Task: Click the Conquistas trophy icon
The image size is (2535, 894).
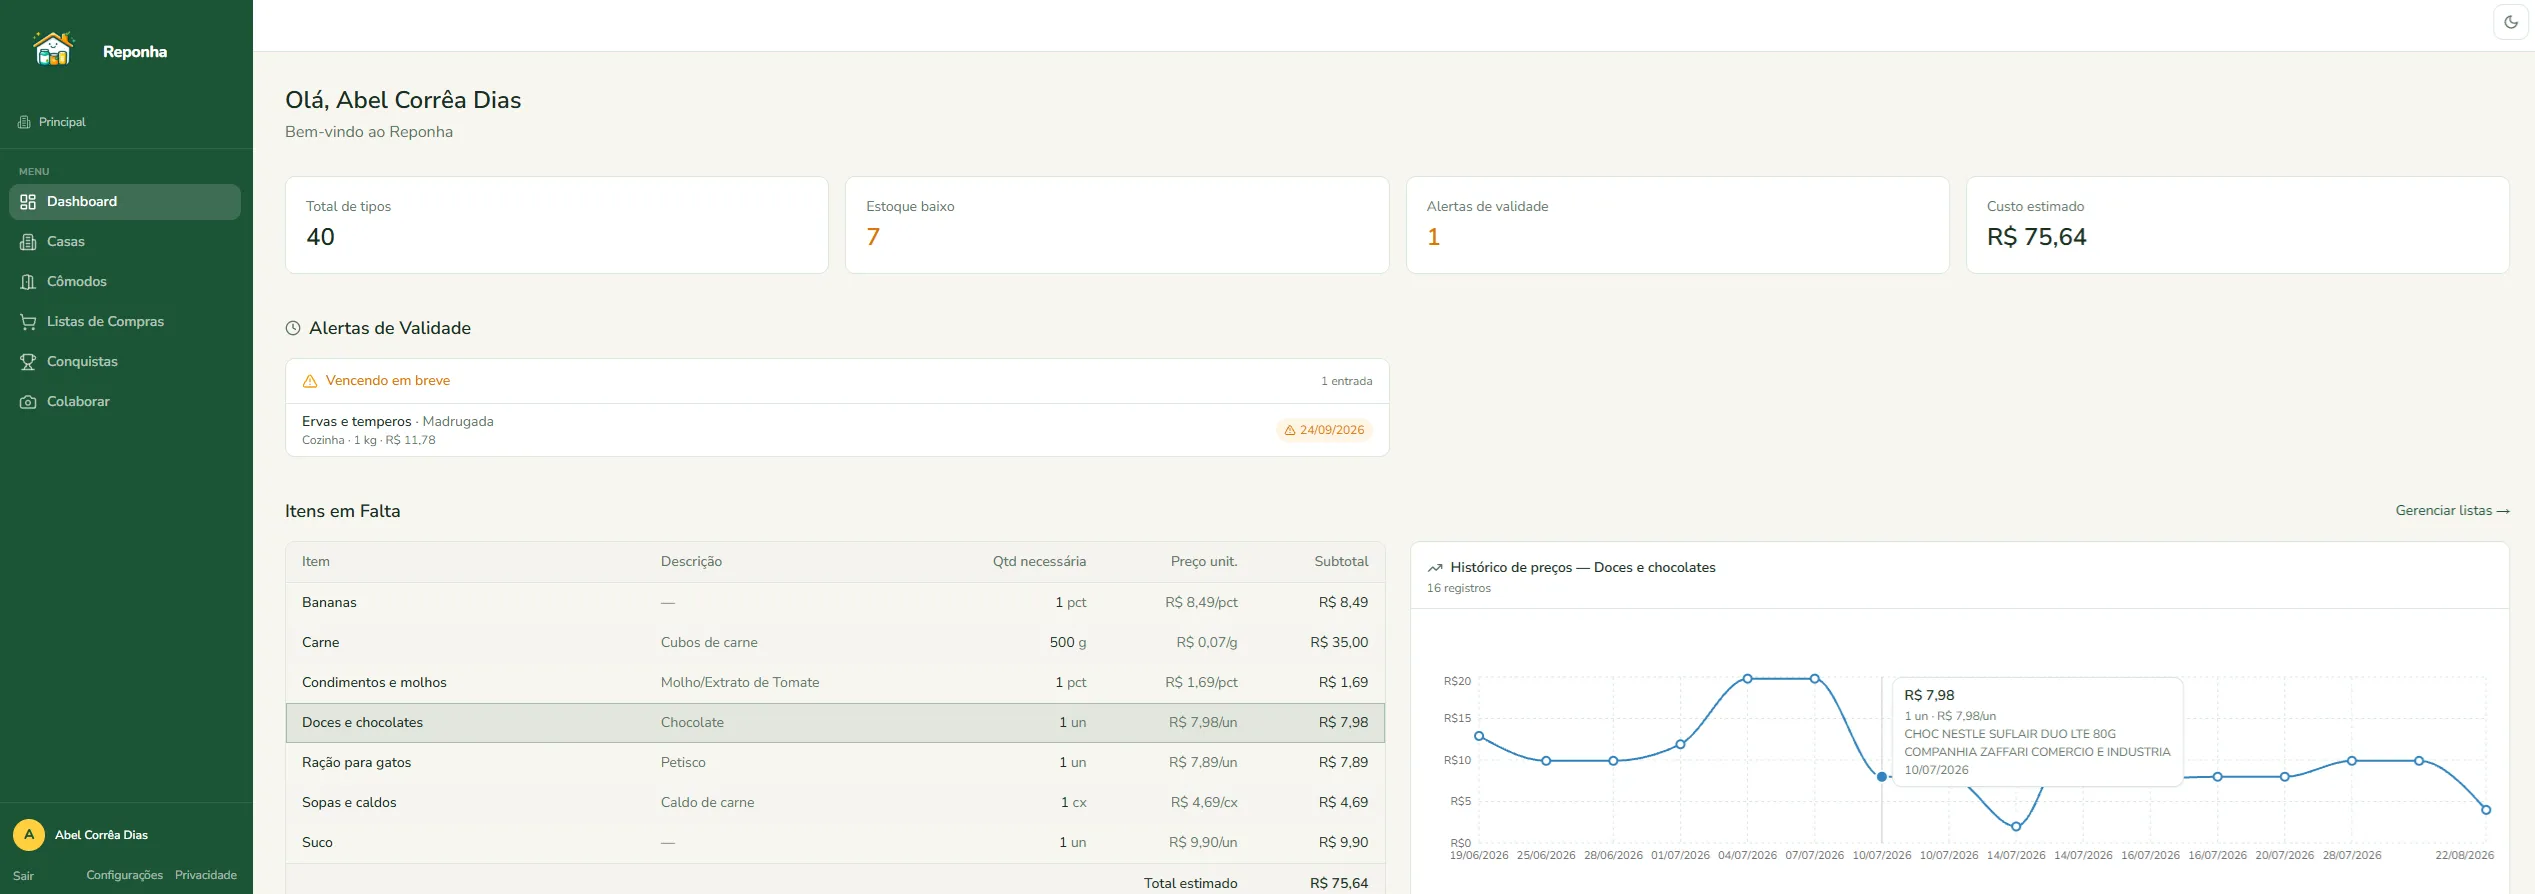Action: 28,362
